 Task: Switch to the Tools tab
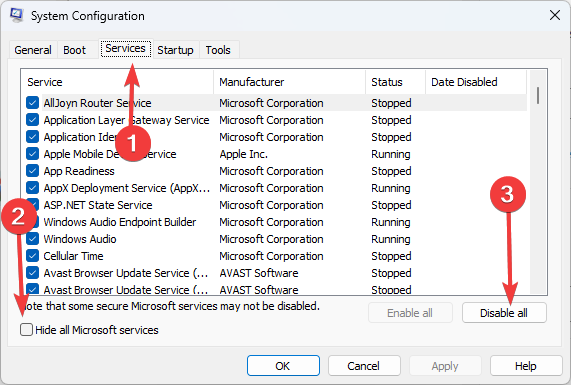click(218, 50)
